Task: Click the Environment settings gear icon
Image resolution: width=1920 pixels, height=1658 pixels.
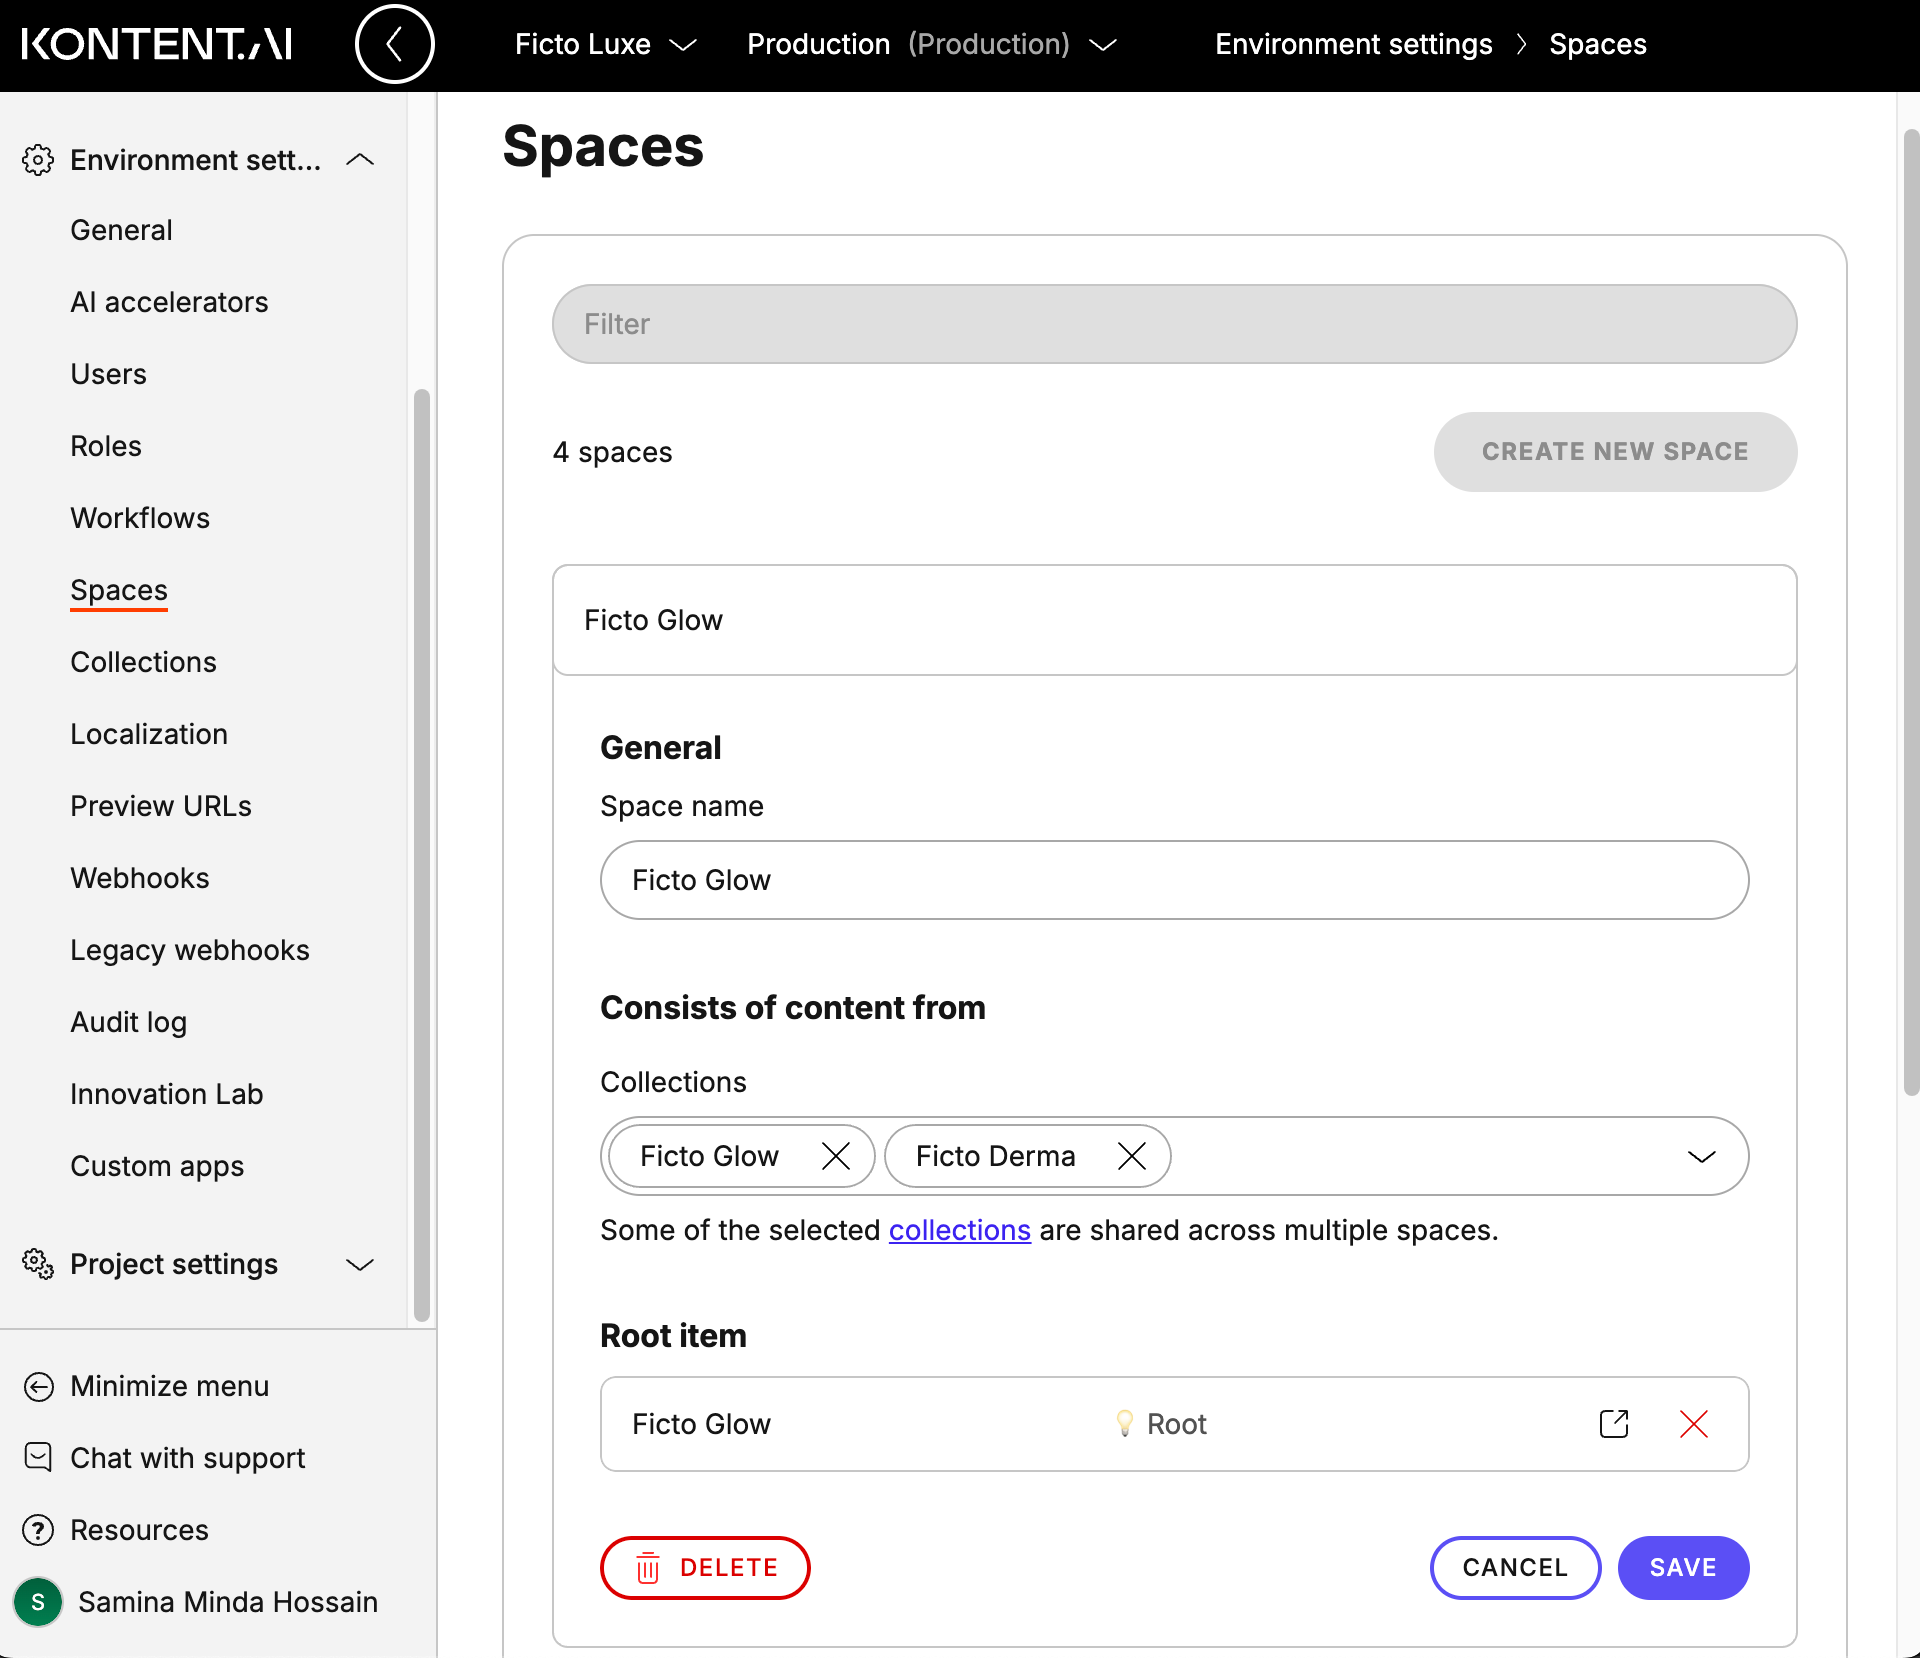Action: click(x=38, y=159)
